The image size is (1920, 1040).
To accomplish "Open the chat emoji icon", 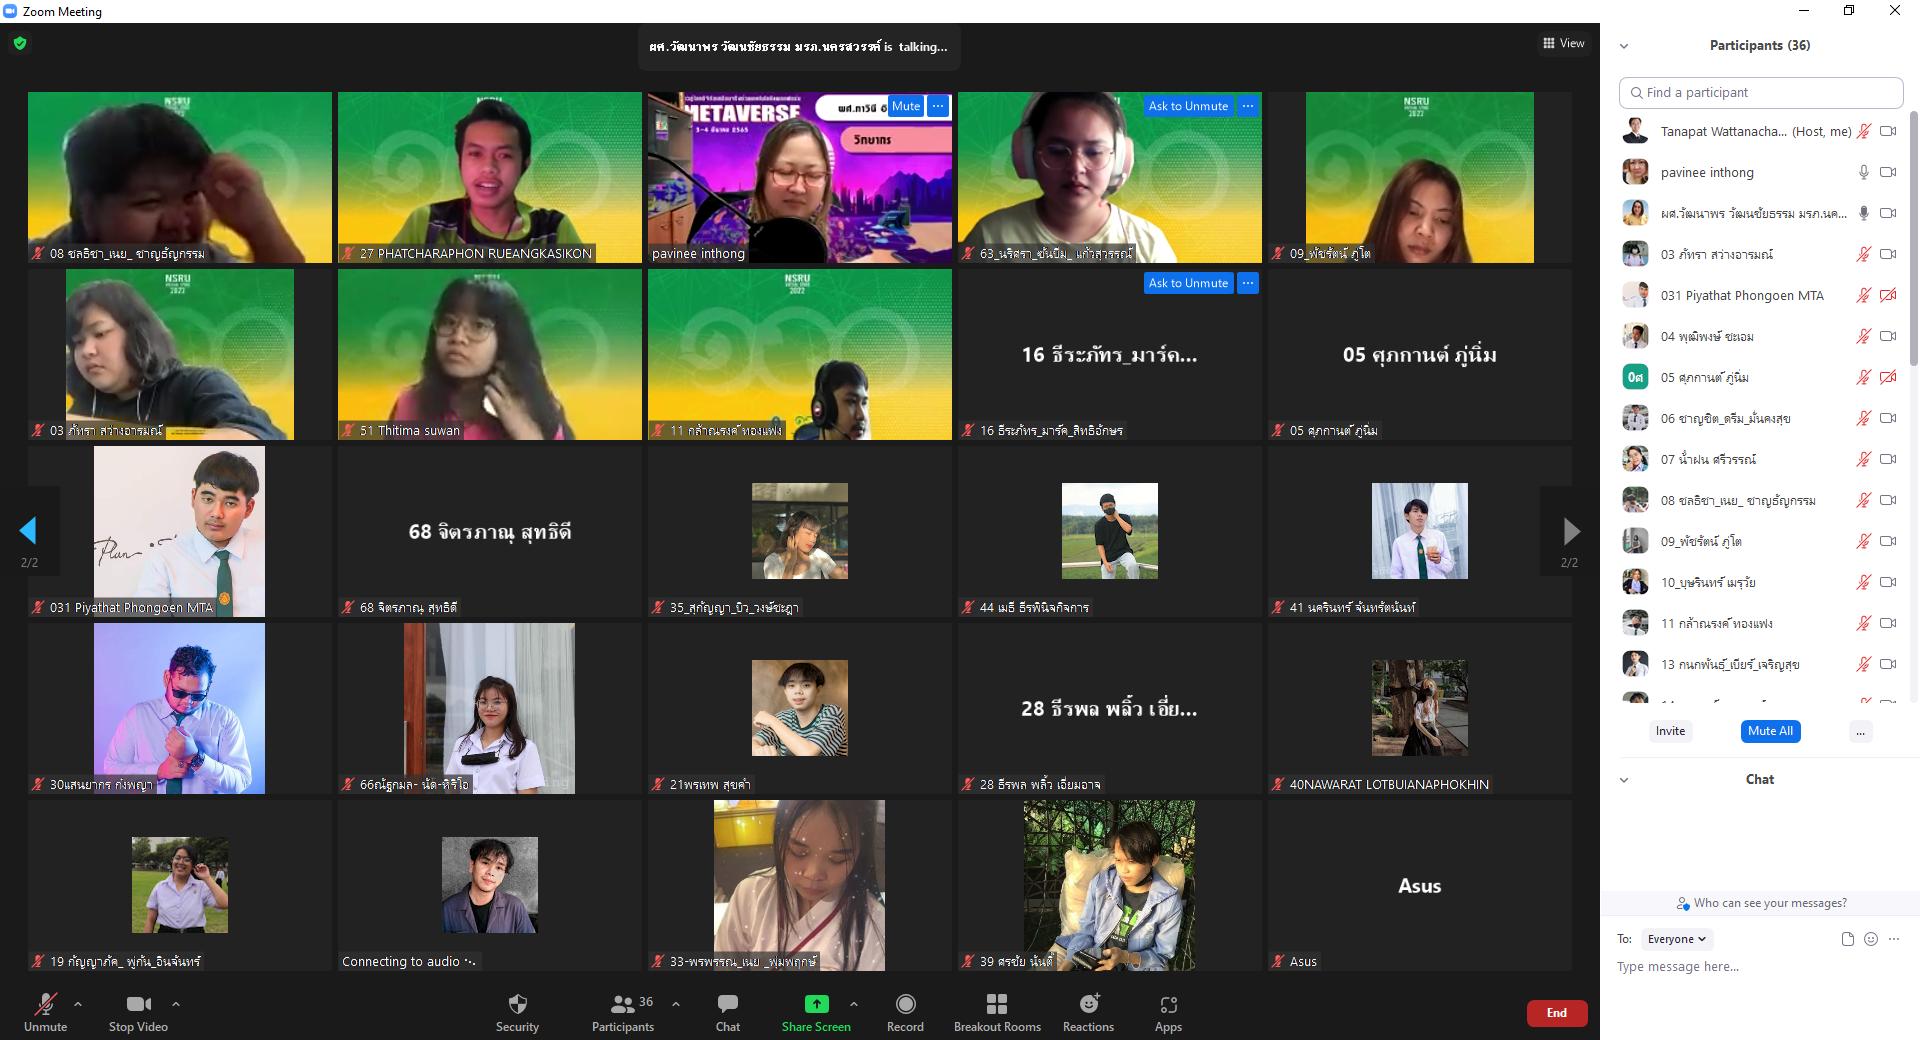I will point(1871,939).
